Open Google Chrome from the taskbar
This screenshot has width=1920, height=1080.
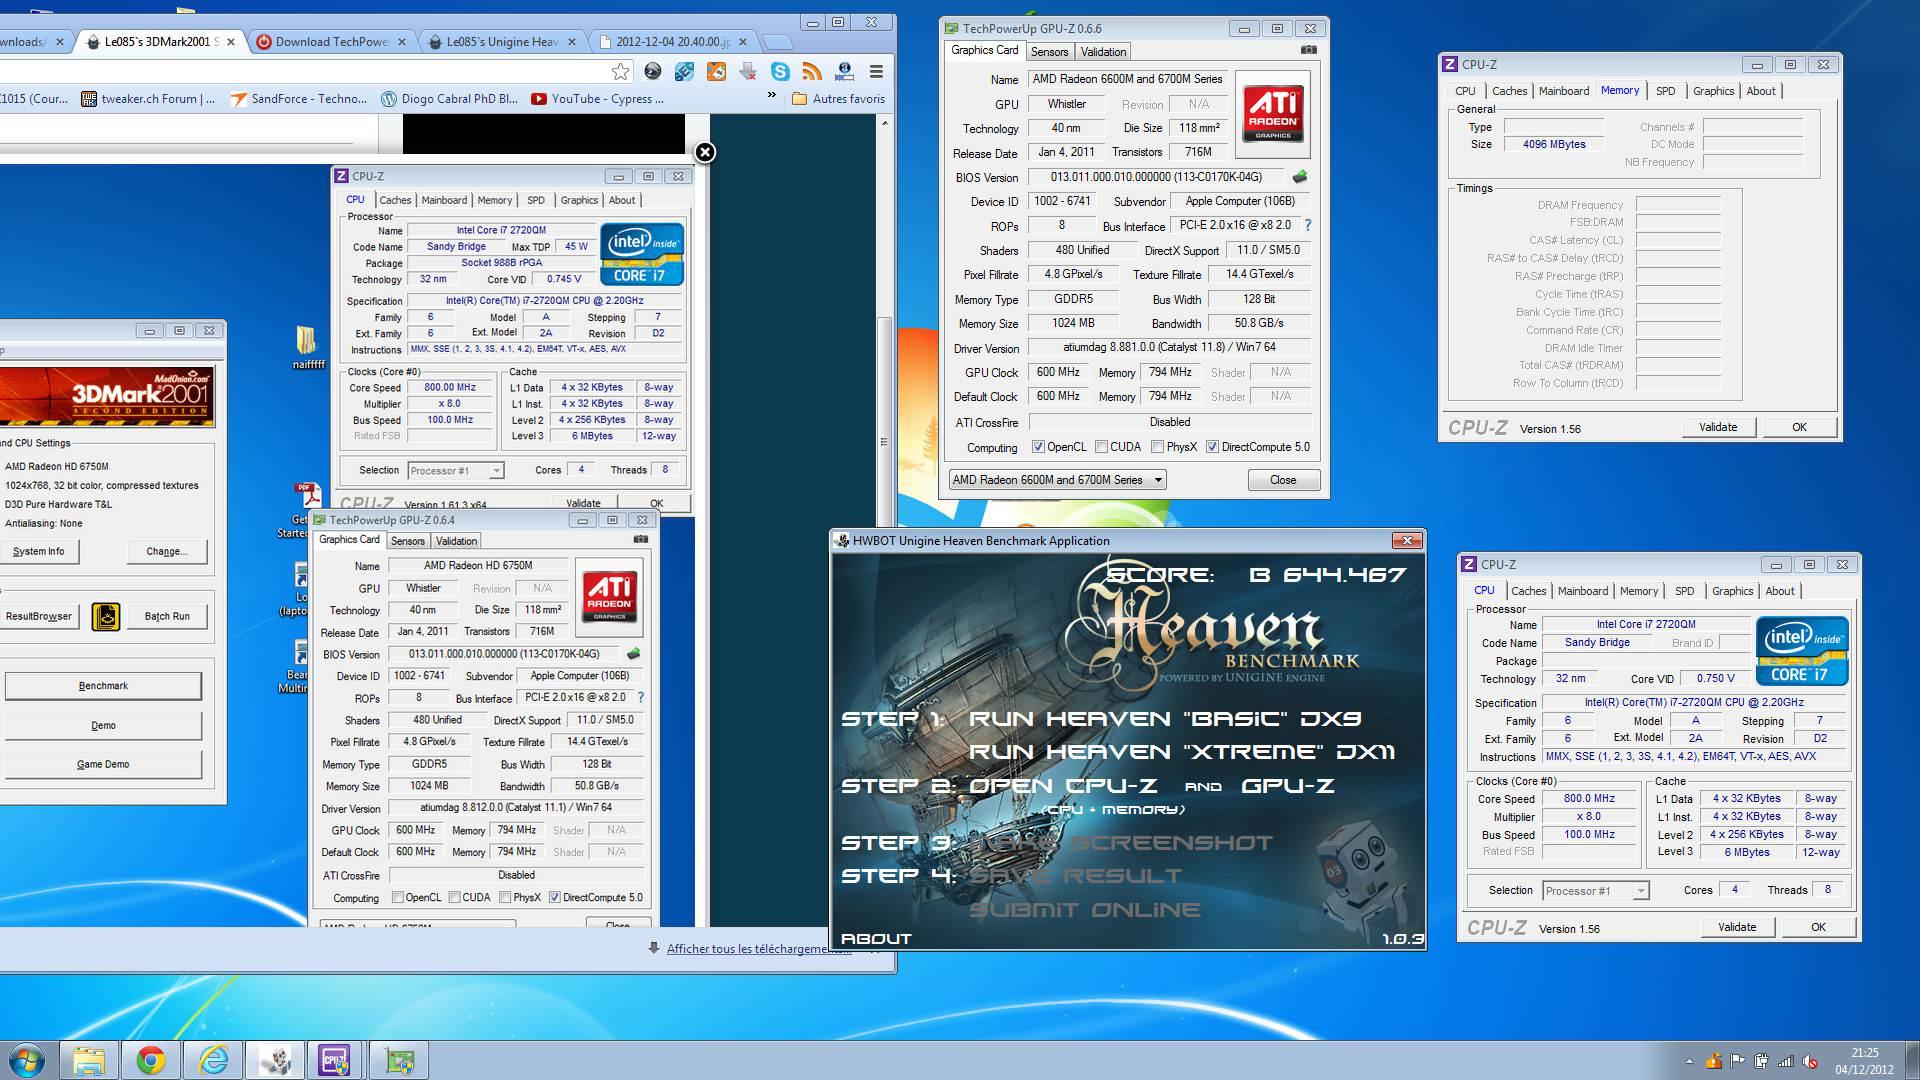tap(151, 1060)
